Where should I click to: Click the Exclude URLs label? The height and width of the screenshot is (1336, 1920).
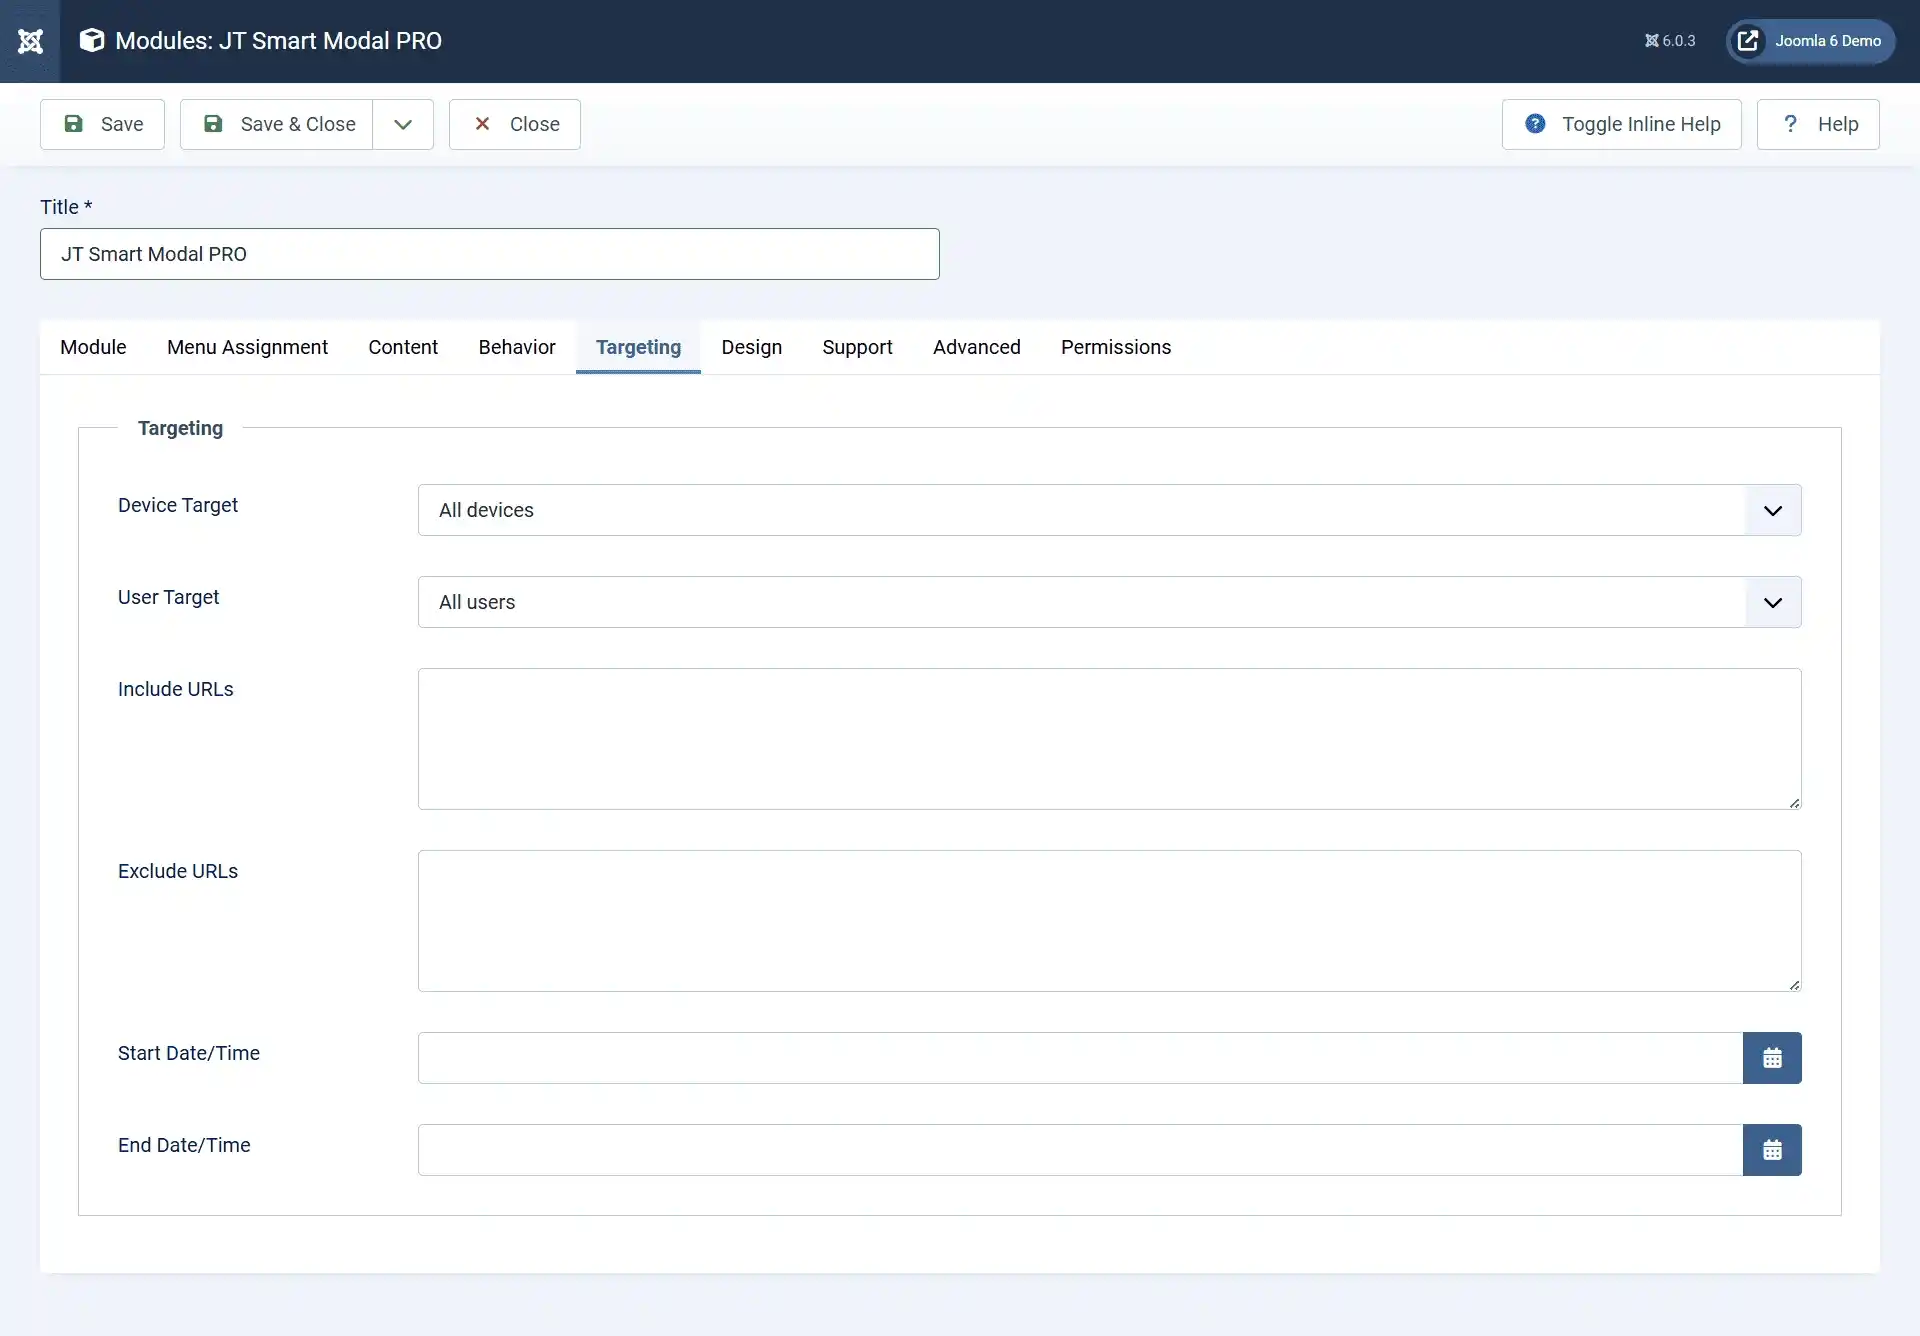(178, 871)
